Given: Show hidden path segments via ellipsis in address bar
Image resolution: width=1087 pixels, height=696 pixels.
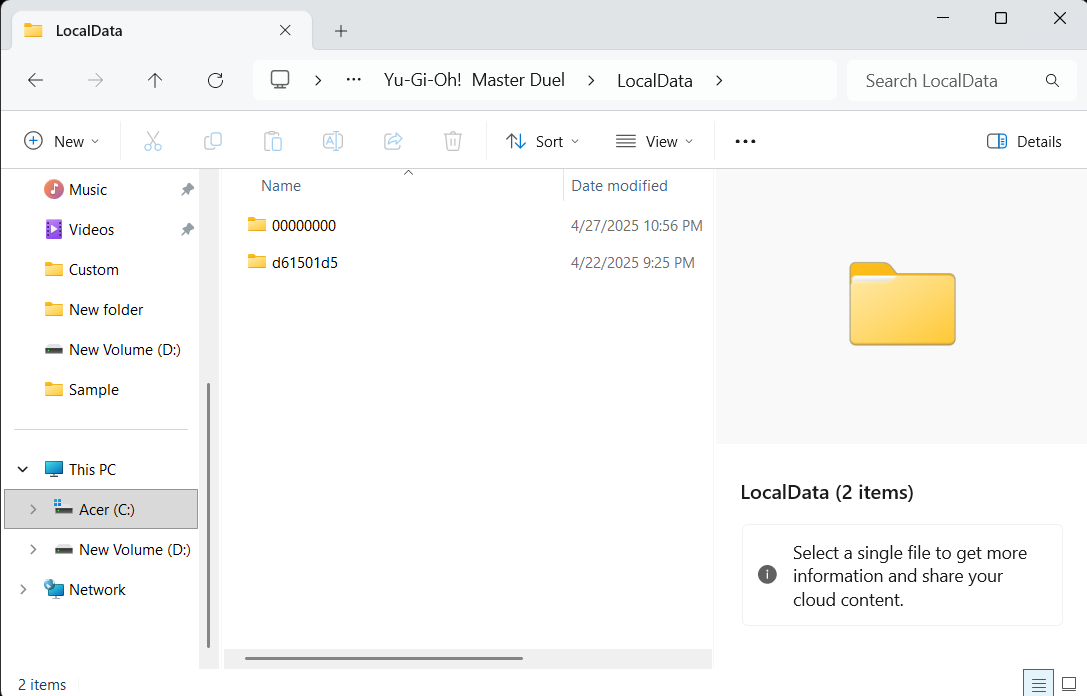Looking at the screenshot, I should pos(354,80).
